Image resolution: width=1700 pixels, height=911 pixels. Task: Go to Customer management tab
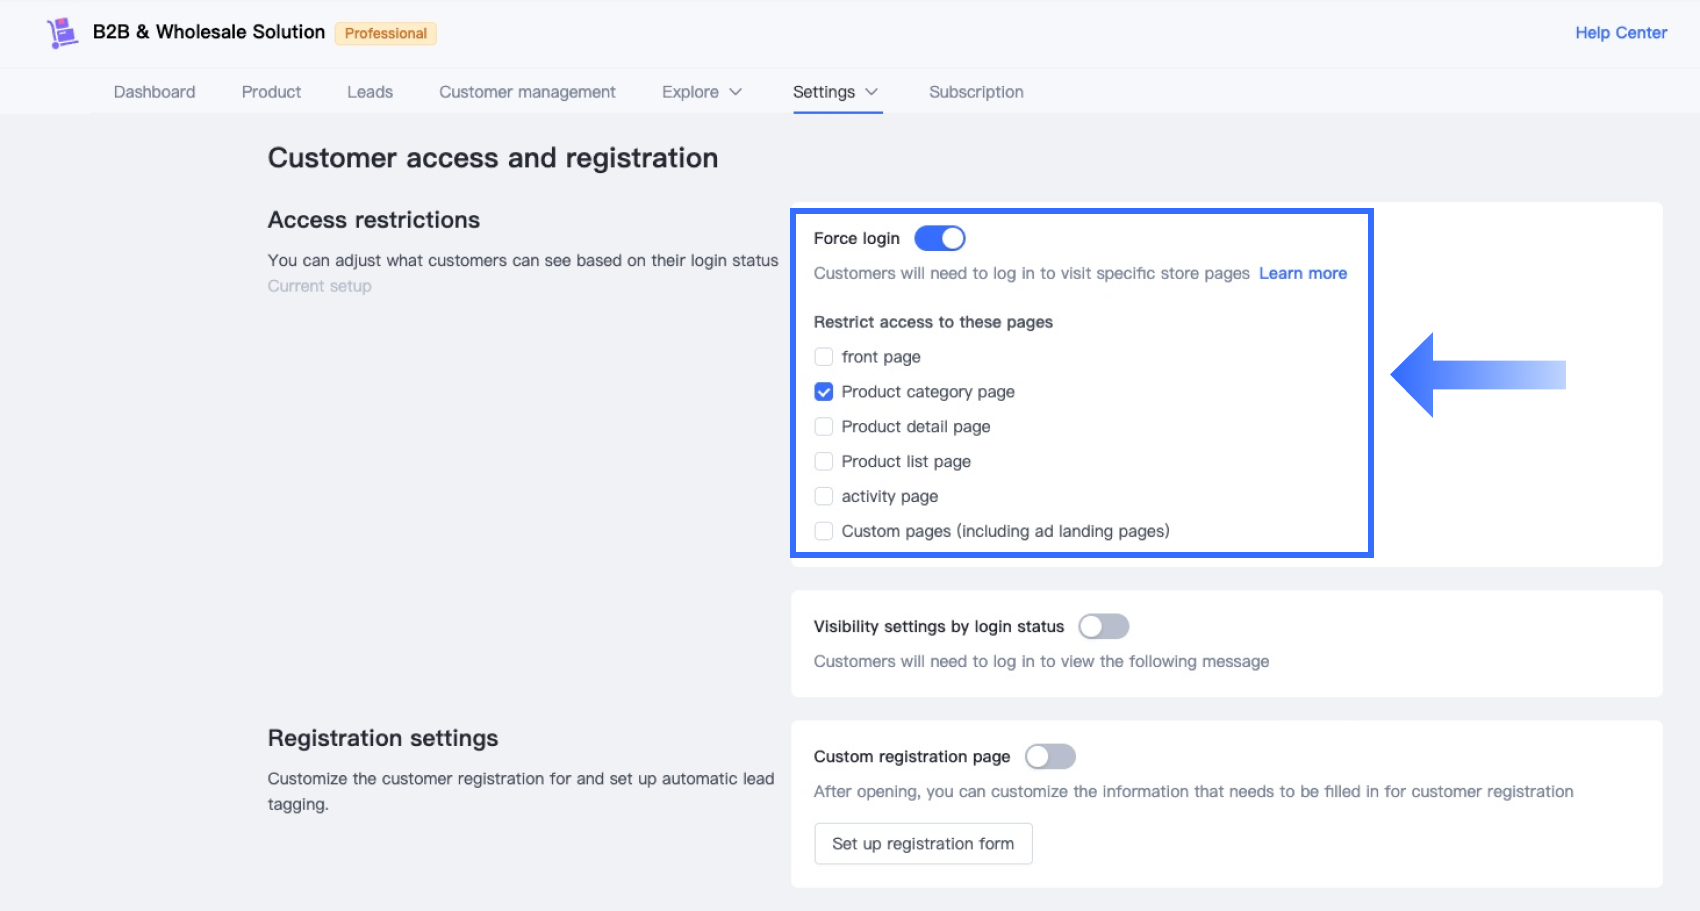[x=527, y=92]
